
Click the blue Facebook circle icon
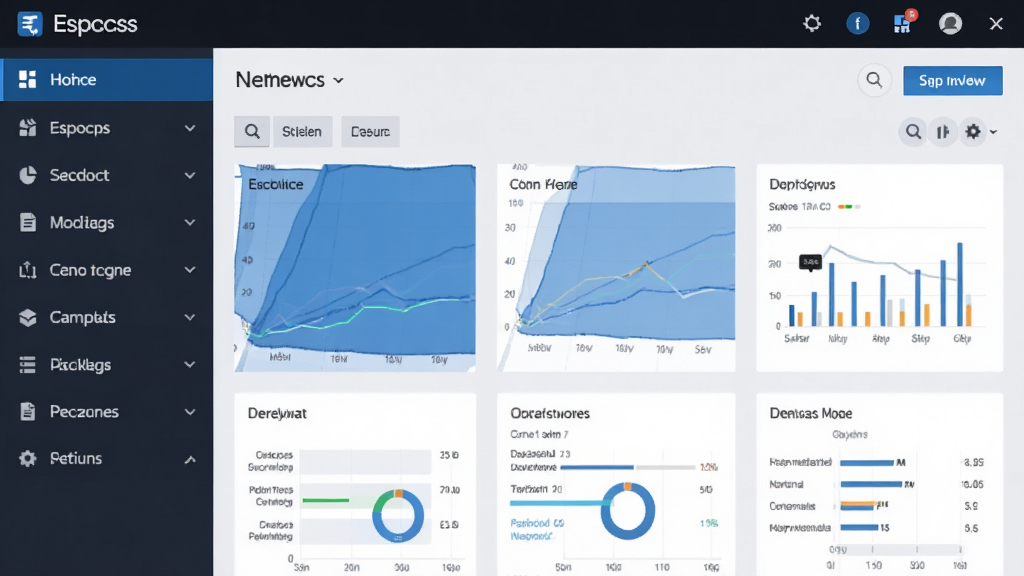(x=857, y=24)
